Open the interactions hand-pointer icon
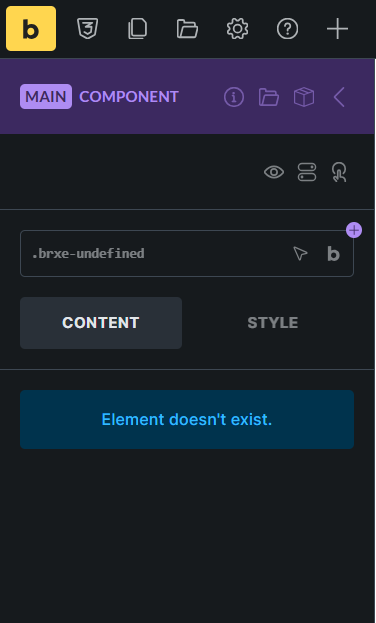 (x=339, y=172)
